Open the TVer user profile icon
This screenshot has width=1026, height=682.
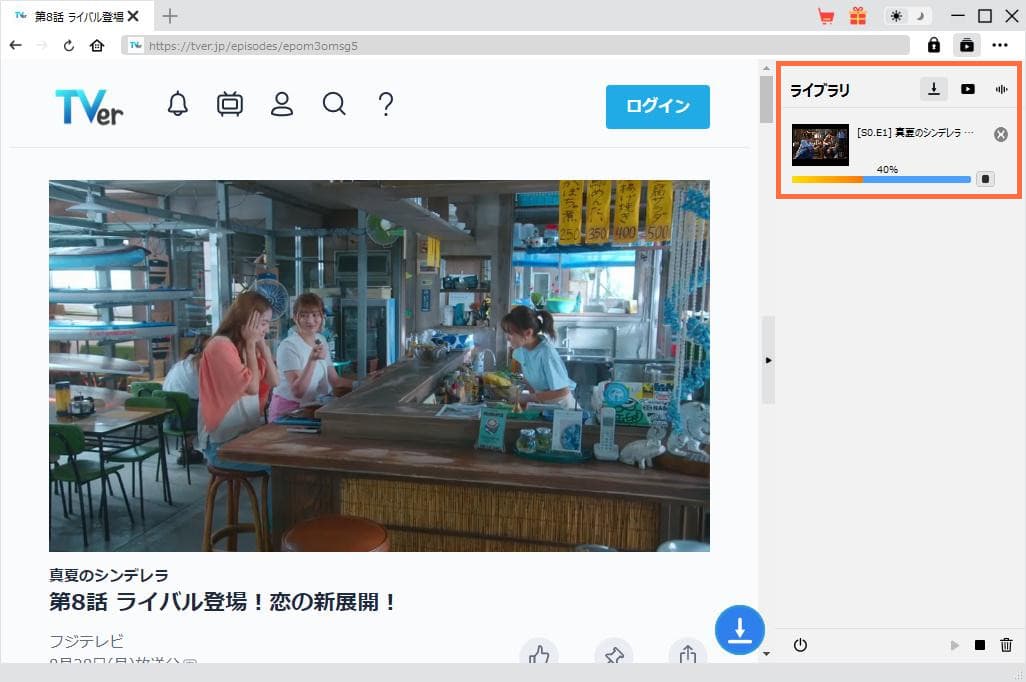[x=282, y=104]
